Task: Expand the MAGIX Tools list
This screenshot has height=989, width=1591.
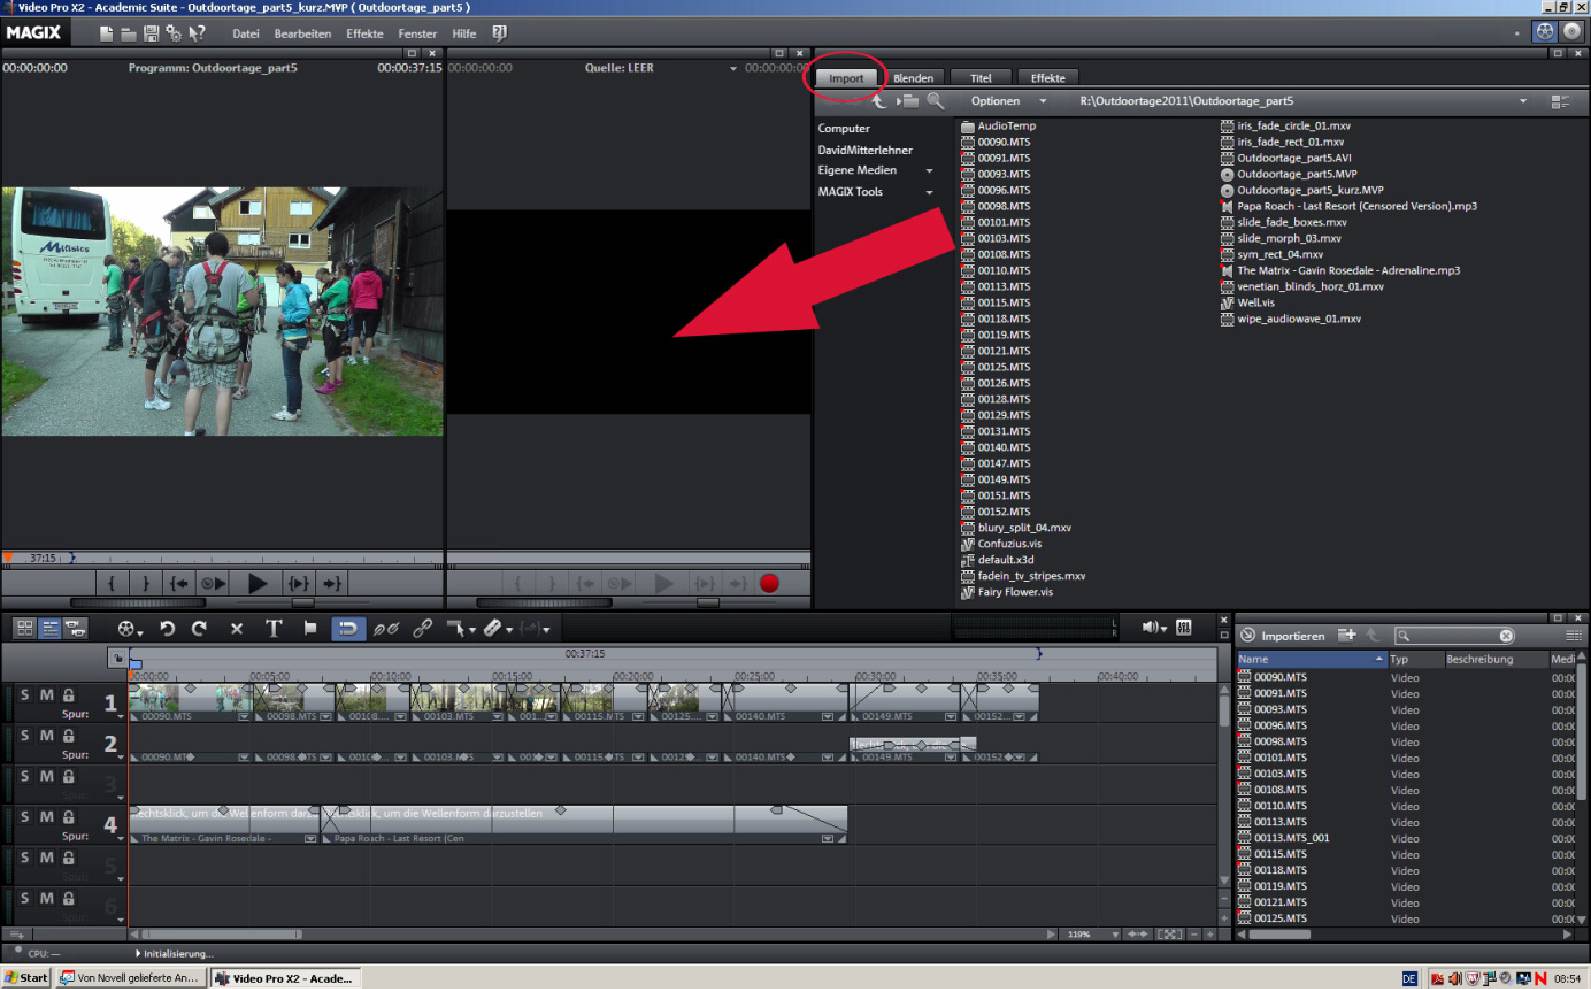Action: (x=929, y=192)
